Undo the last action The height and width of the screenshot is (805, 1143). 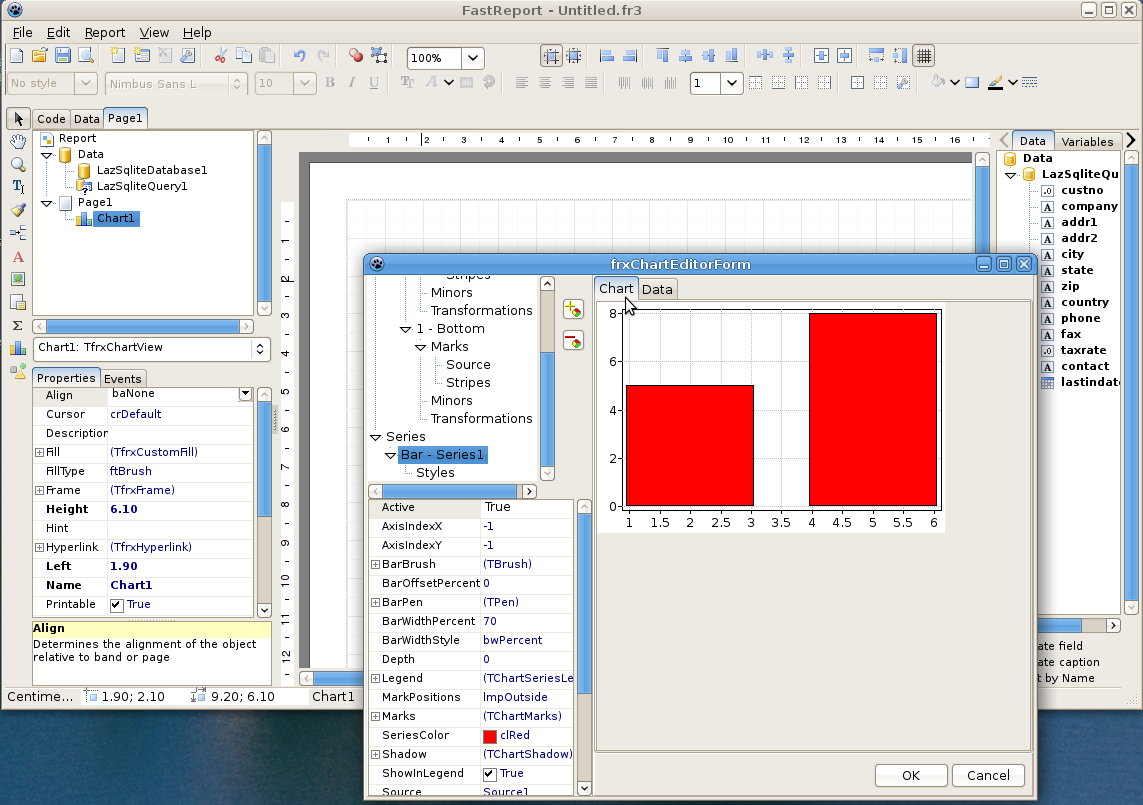(x=299, y=56)
